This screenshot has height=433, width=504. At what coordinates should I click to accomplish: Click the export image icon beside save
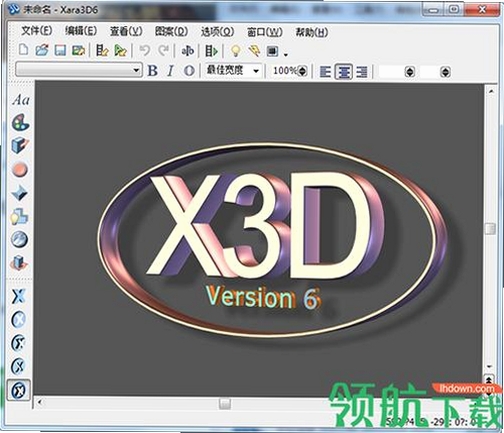(79, 50)
